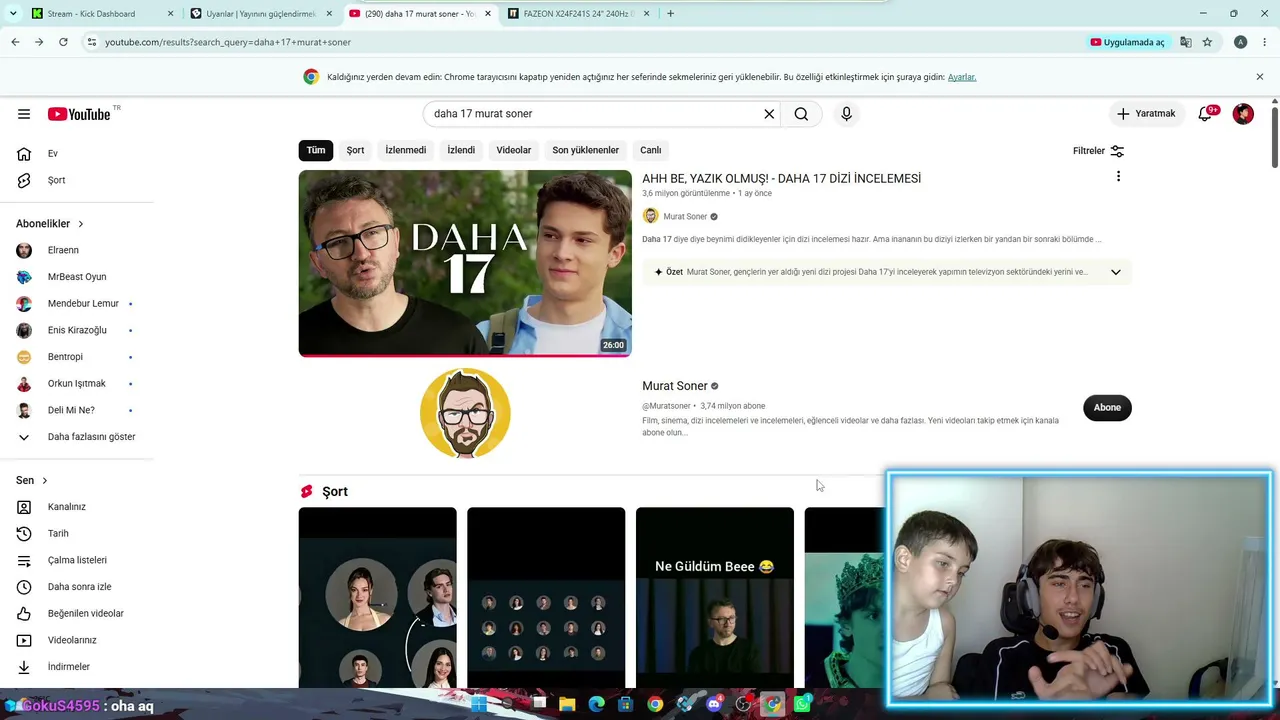Play the Daha 17 video thumbnail

click(x=465, y=263)
